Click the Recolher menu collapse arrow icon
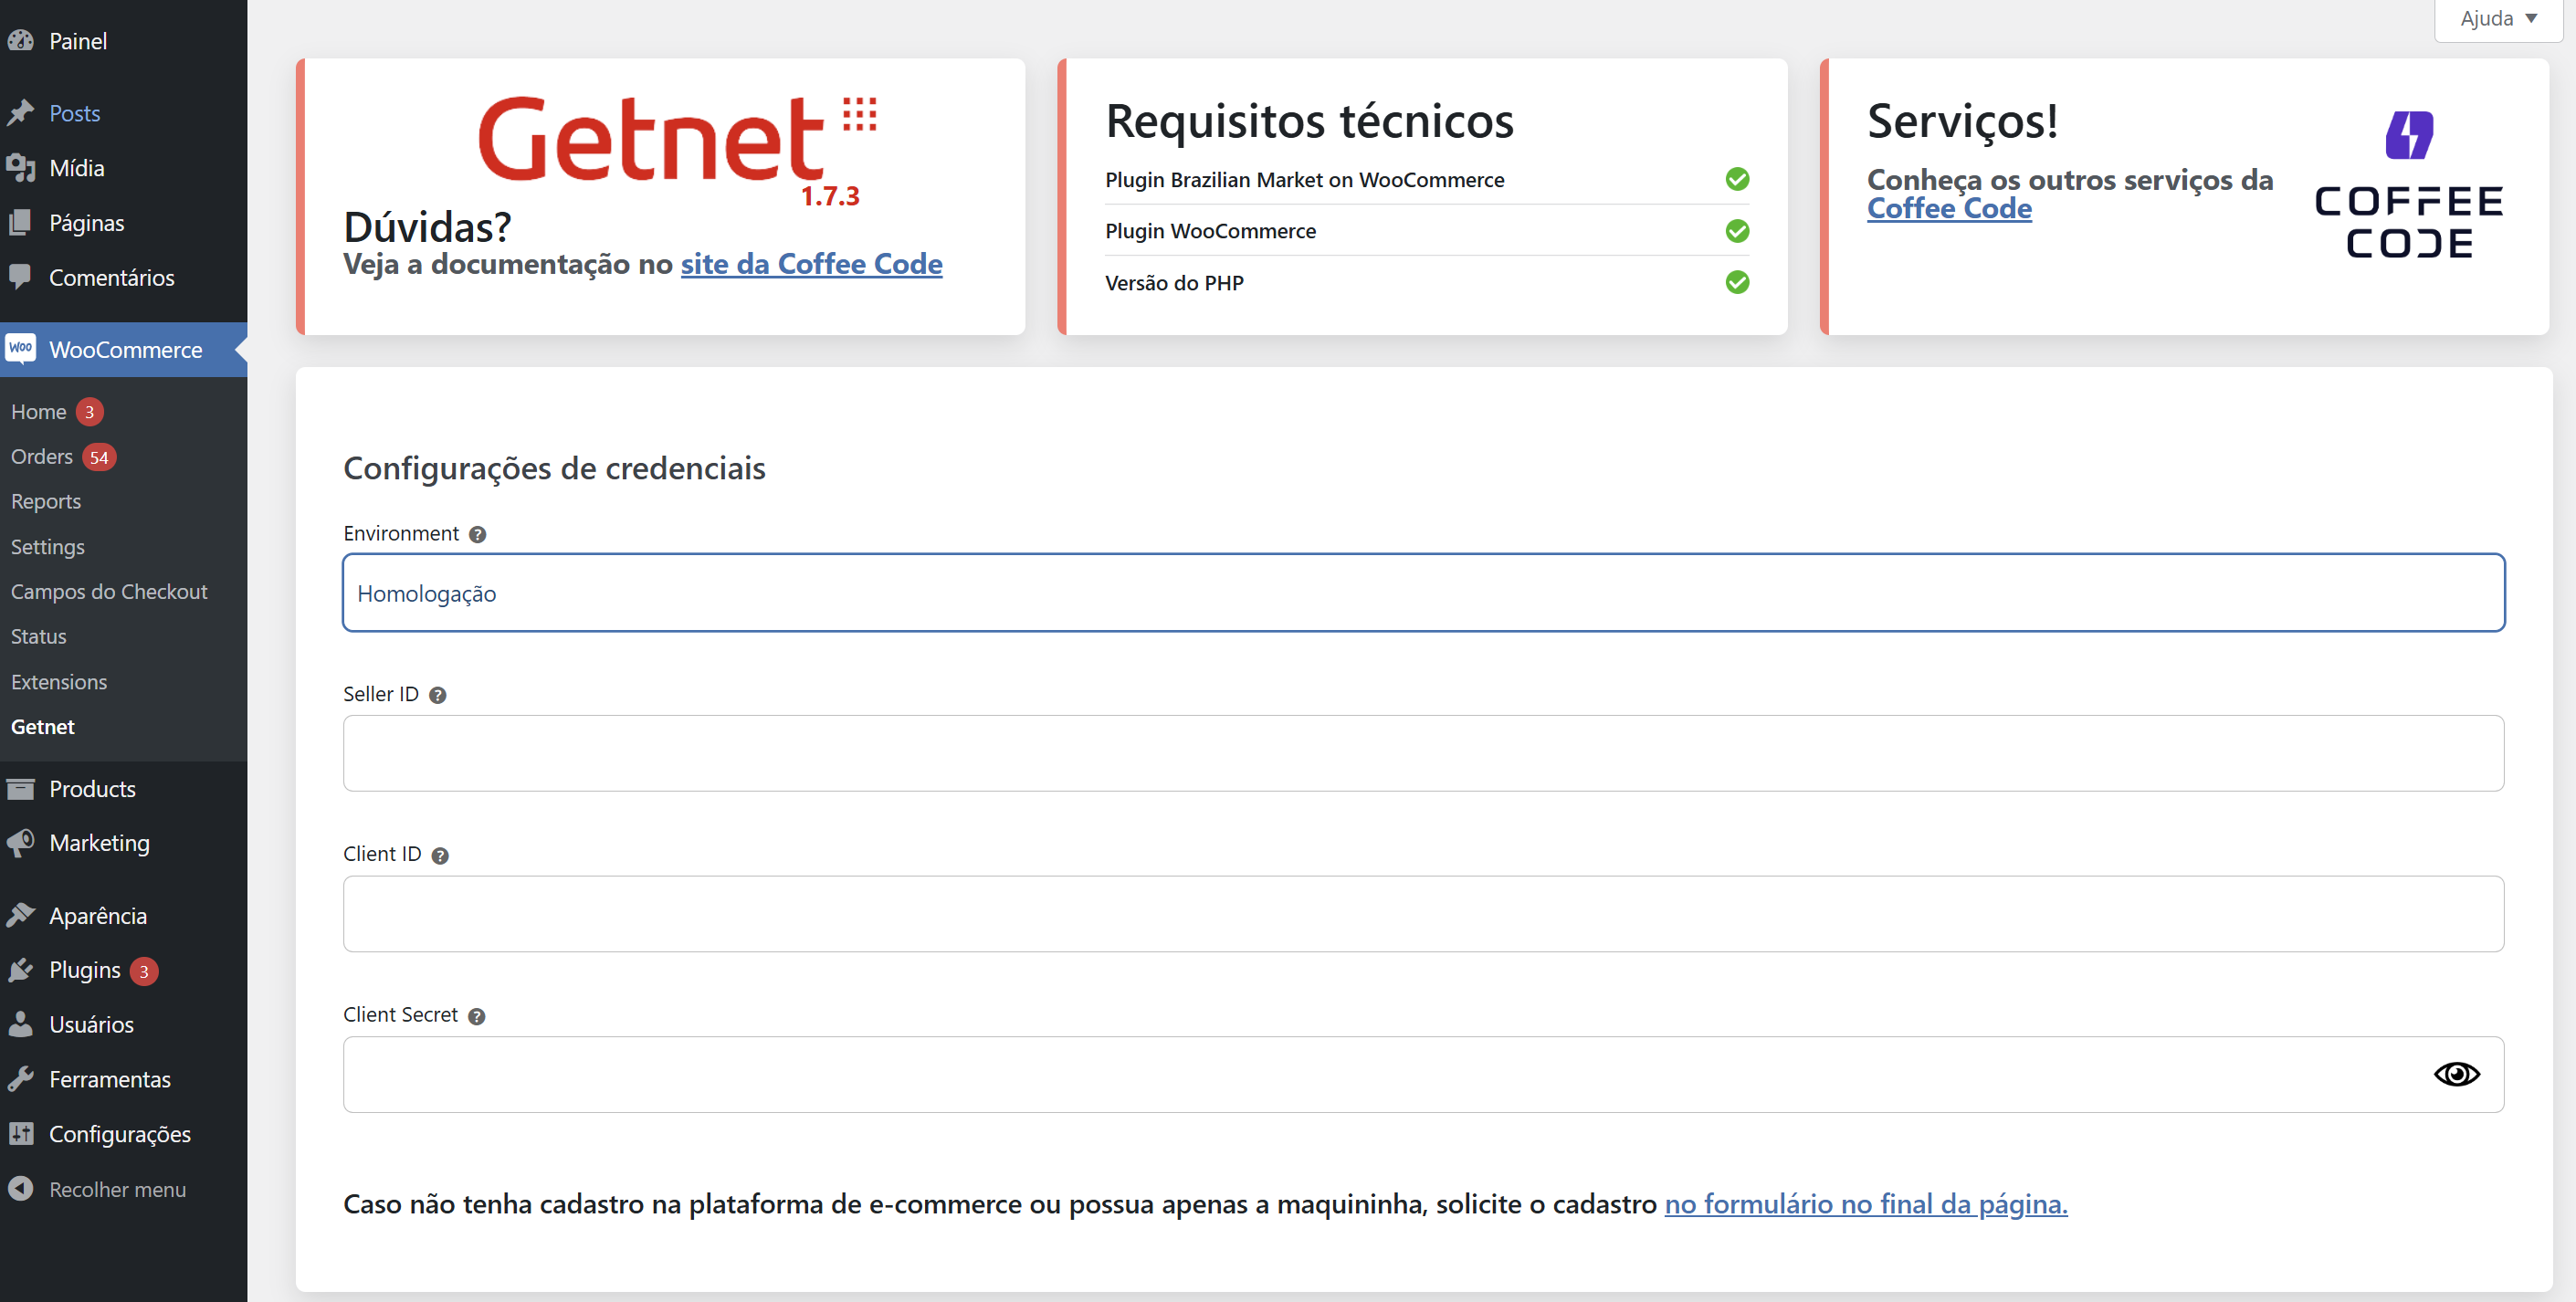 [x=21, y=1189]
